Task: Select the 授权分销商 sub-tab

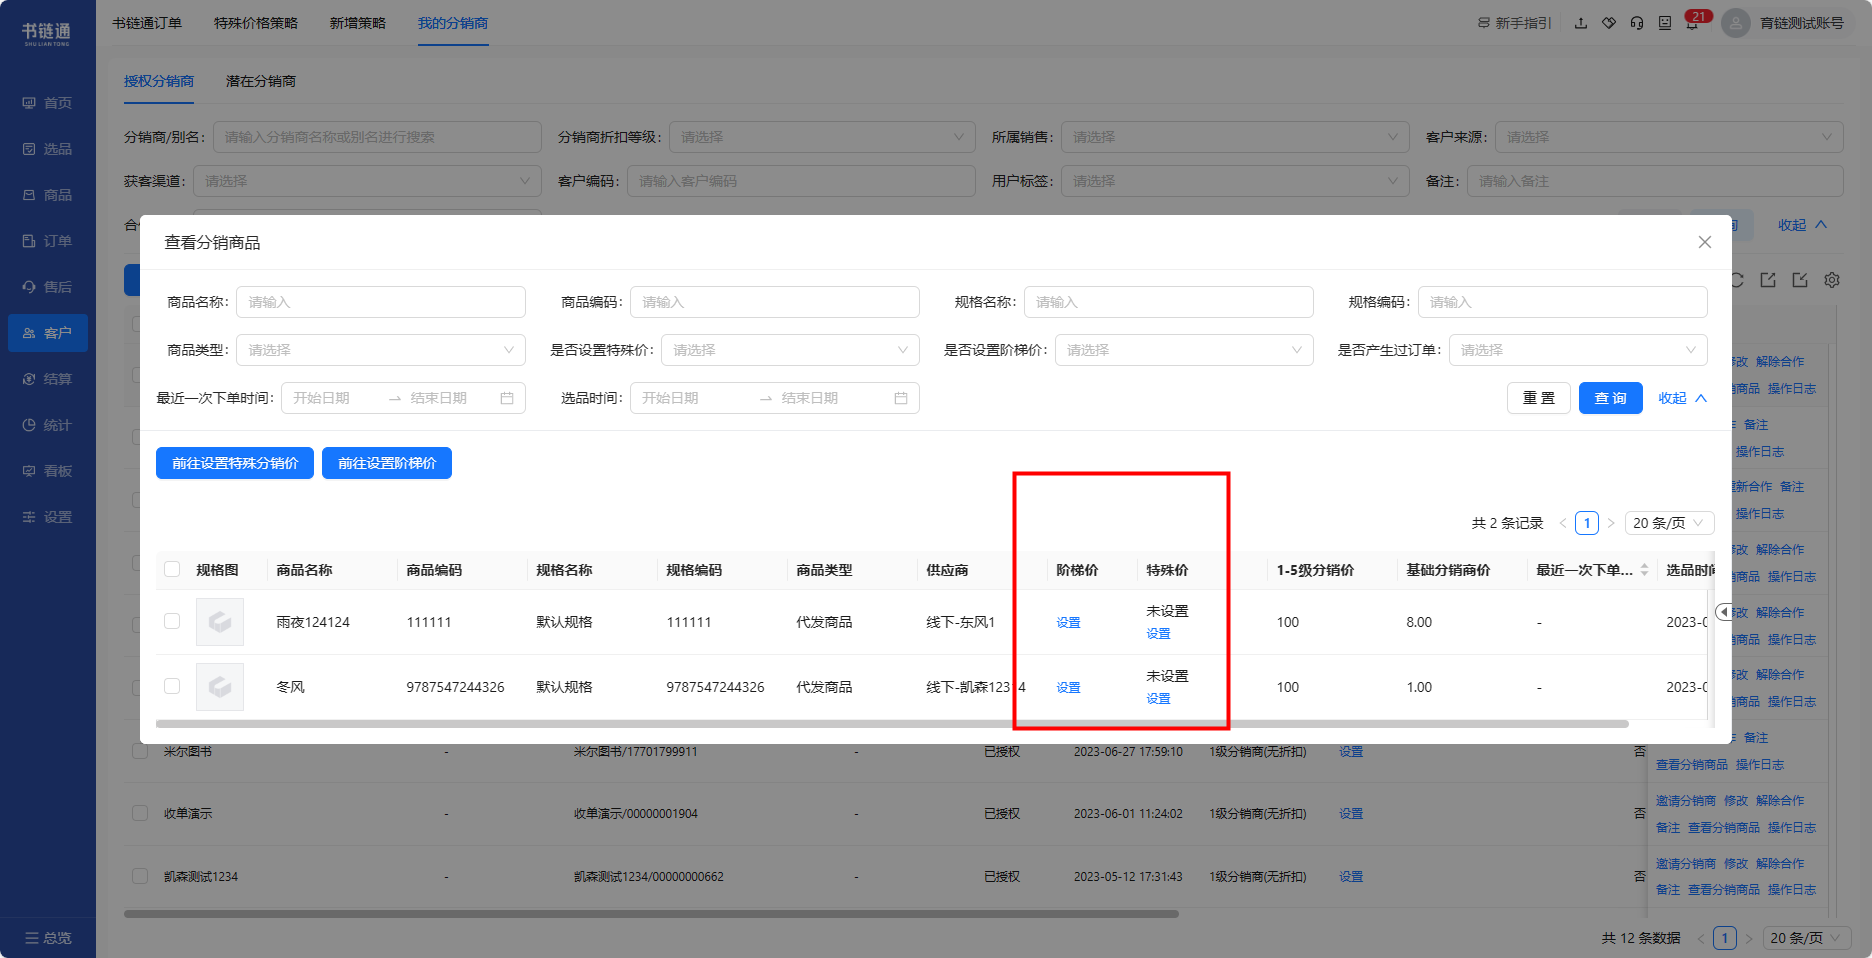Action: [159, 81]
